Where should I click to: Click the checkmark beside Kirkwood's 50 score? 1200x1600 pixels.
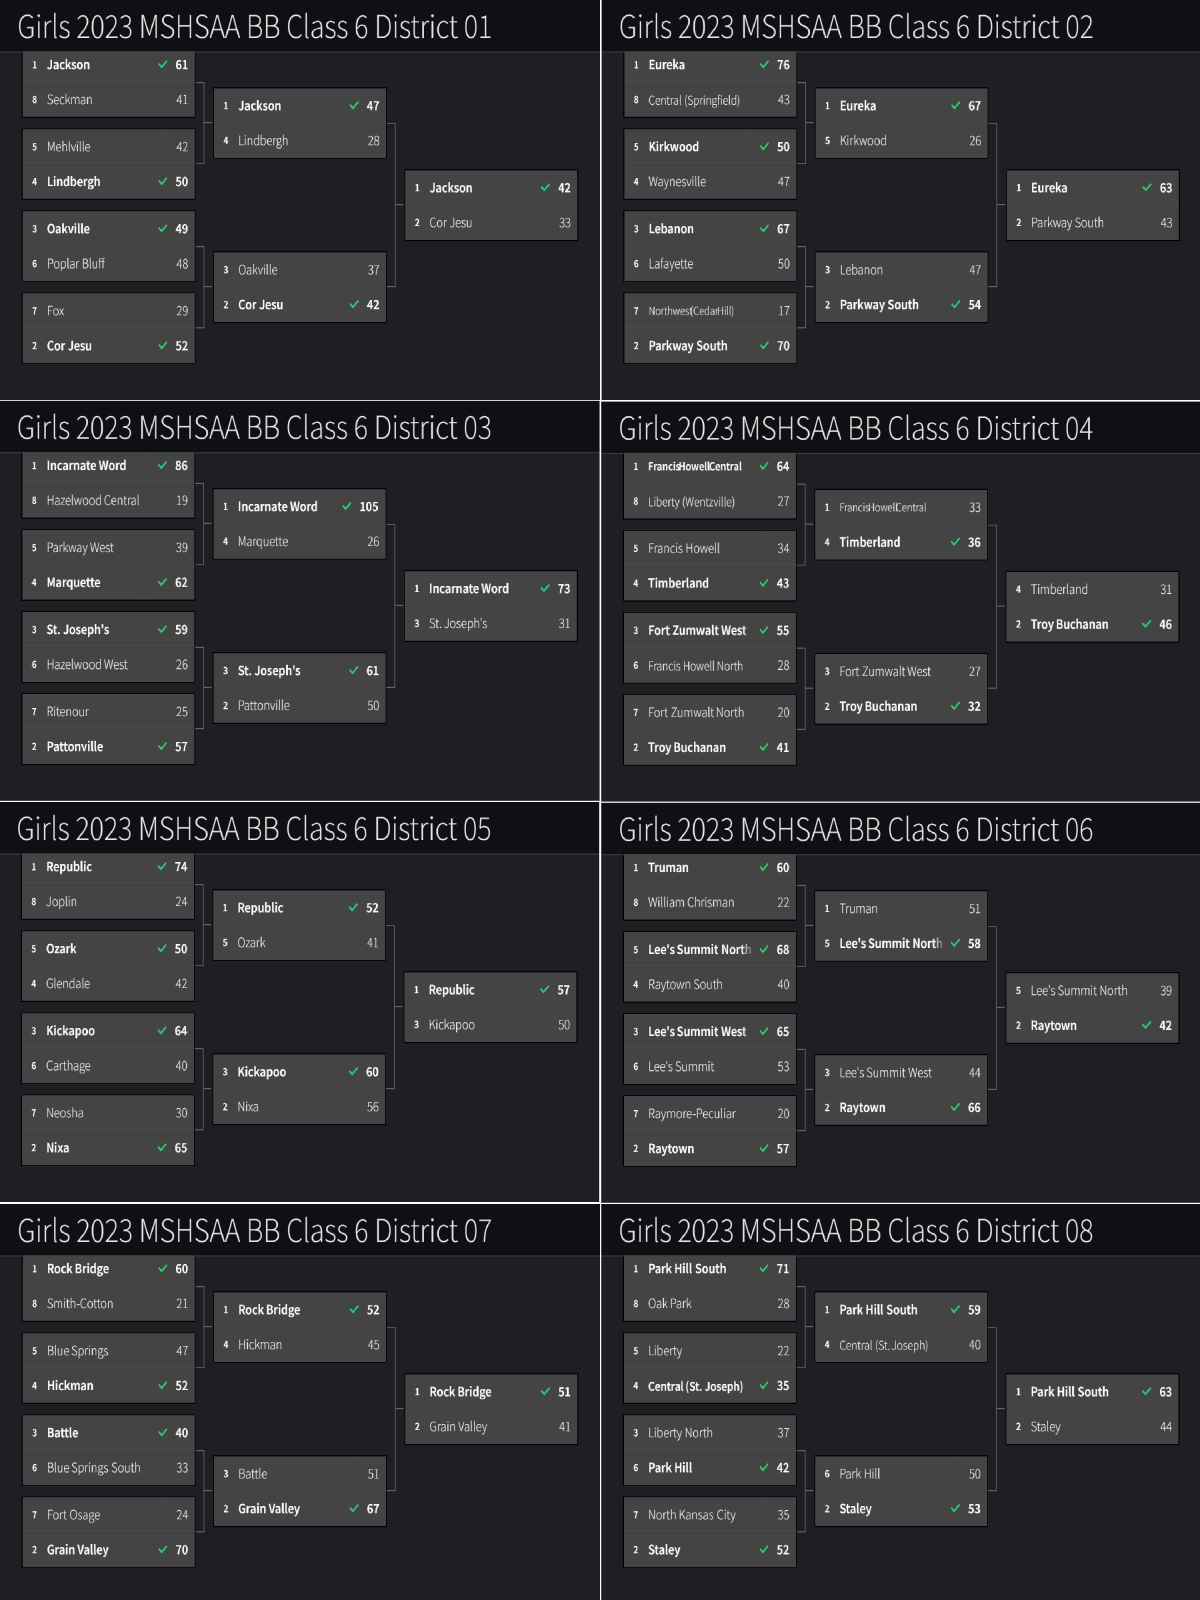764,147
